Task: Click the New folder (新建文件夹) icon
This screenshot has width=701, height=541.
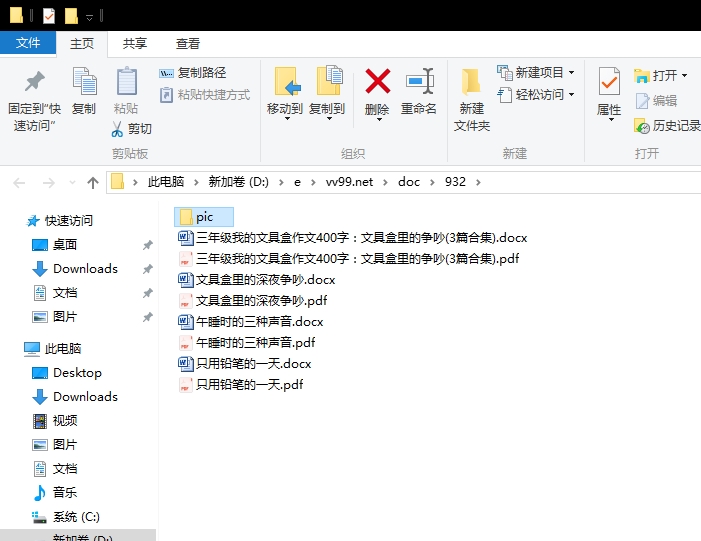Action: click(x=471, y=81)
